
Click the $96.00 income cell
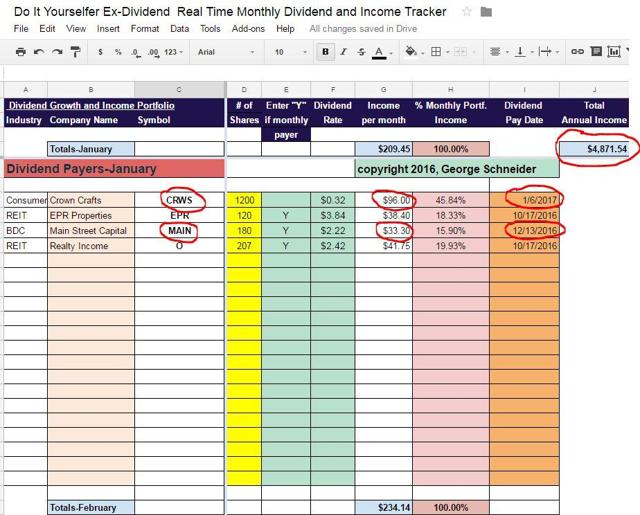click(384, 200)
